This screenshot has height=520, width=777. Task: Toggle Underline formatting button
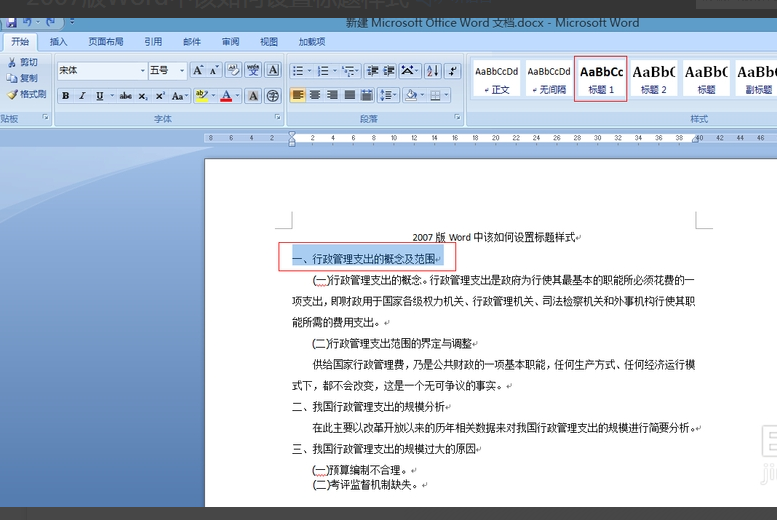100,96
